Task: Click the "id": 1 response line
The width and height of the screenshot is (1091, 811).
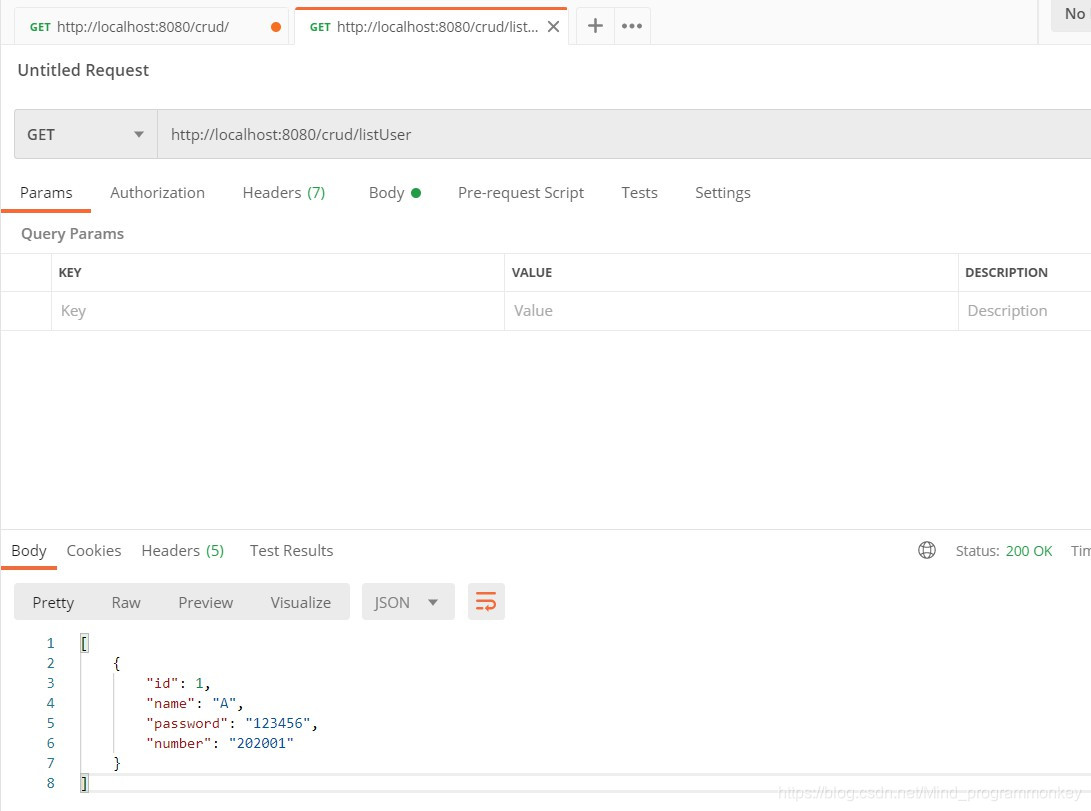Action: coord(178,683)
